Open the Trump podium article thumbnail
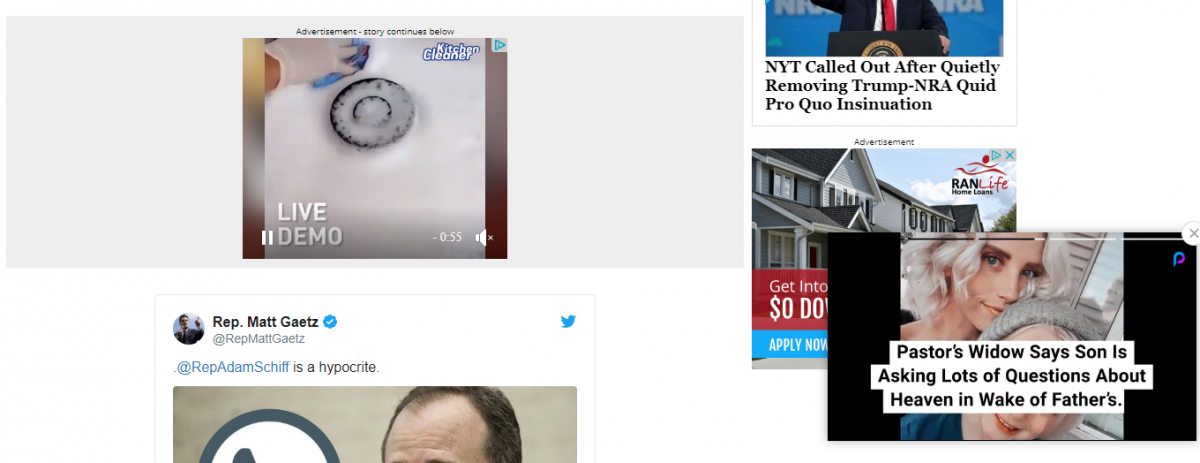 [884, 28]
